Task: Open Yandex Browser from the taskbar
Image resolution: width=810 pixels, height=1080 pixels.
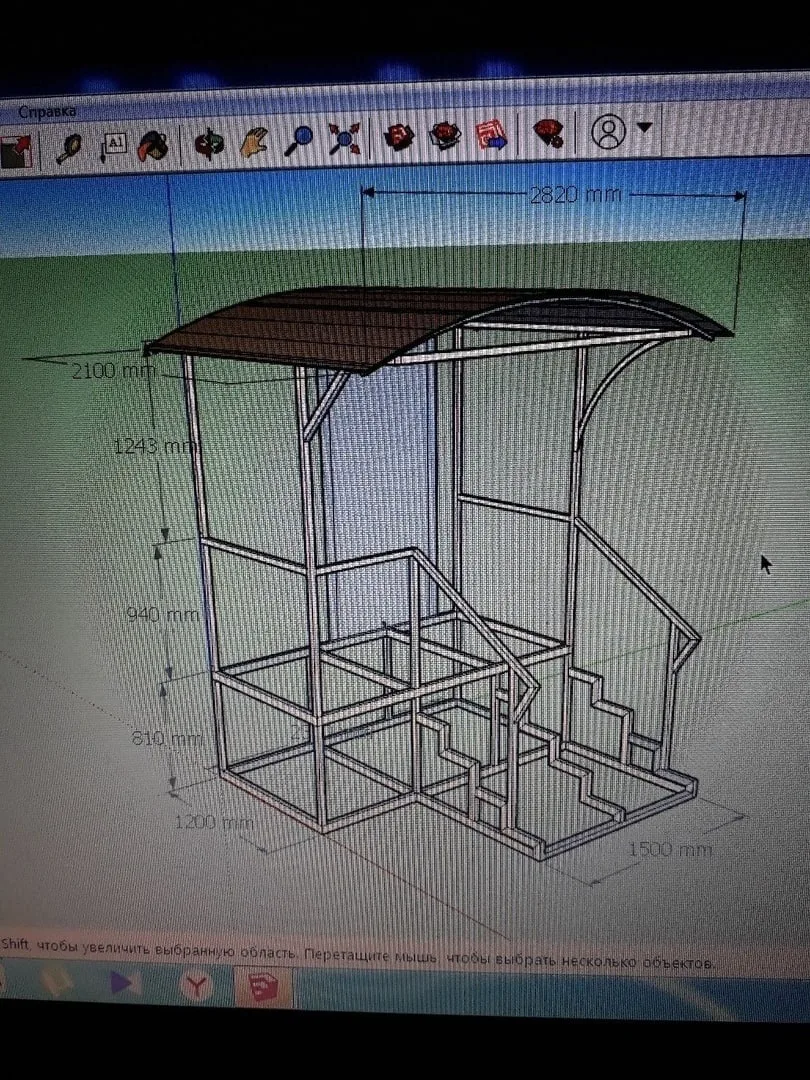Action: [x=196, y=985]
